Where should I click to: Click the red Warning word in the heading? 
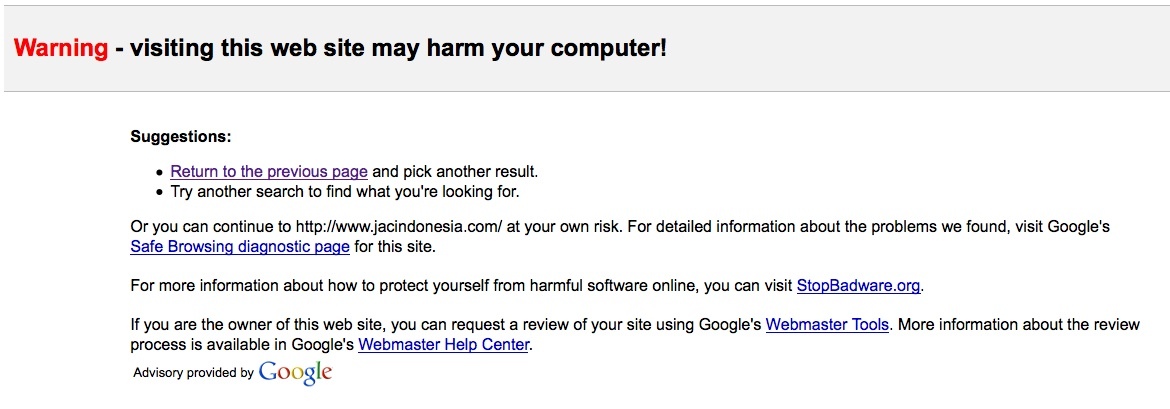click(x=61, y=48)
